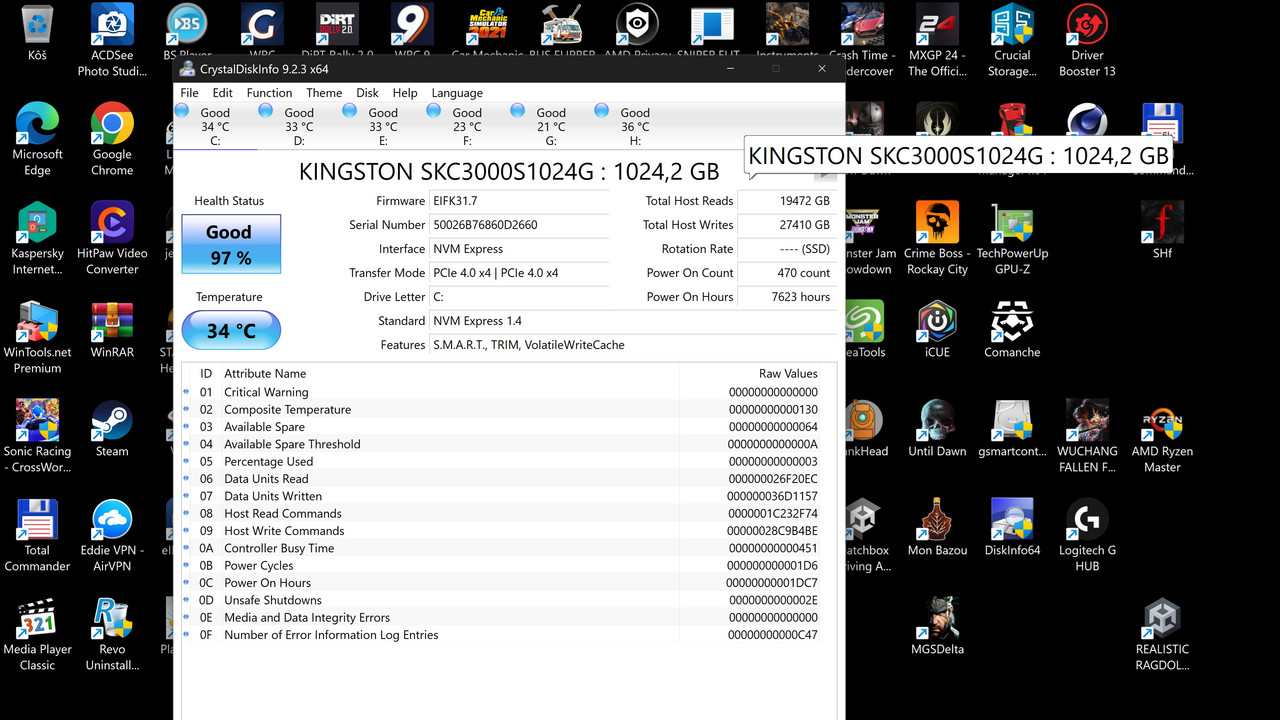Viewport: 1280px width, 720px height.
Task: Click the Firmware value EIFK31.7
Action: pyautogui.click(x=519, y=201)
